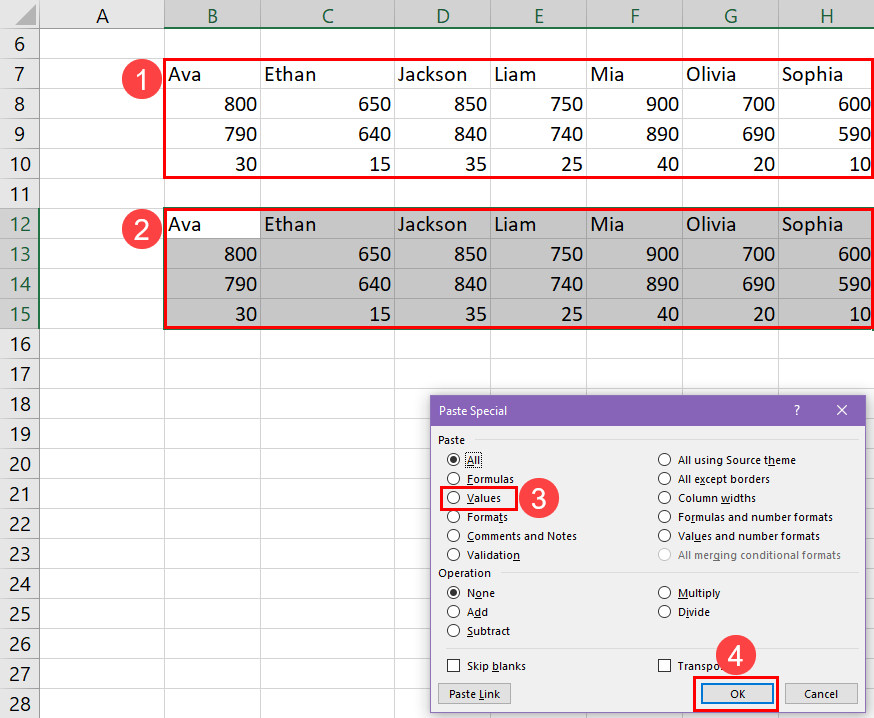Click cell with Sophia in row 7

tap(826, 74)
